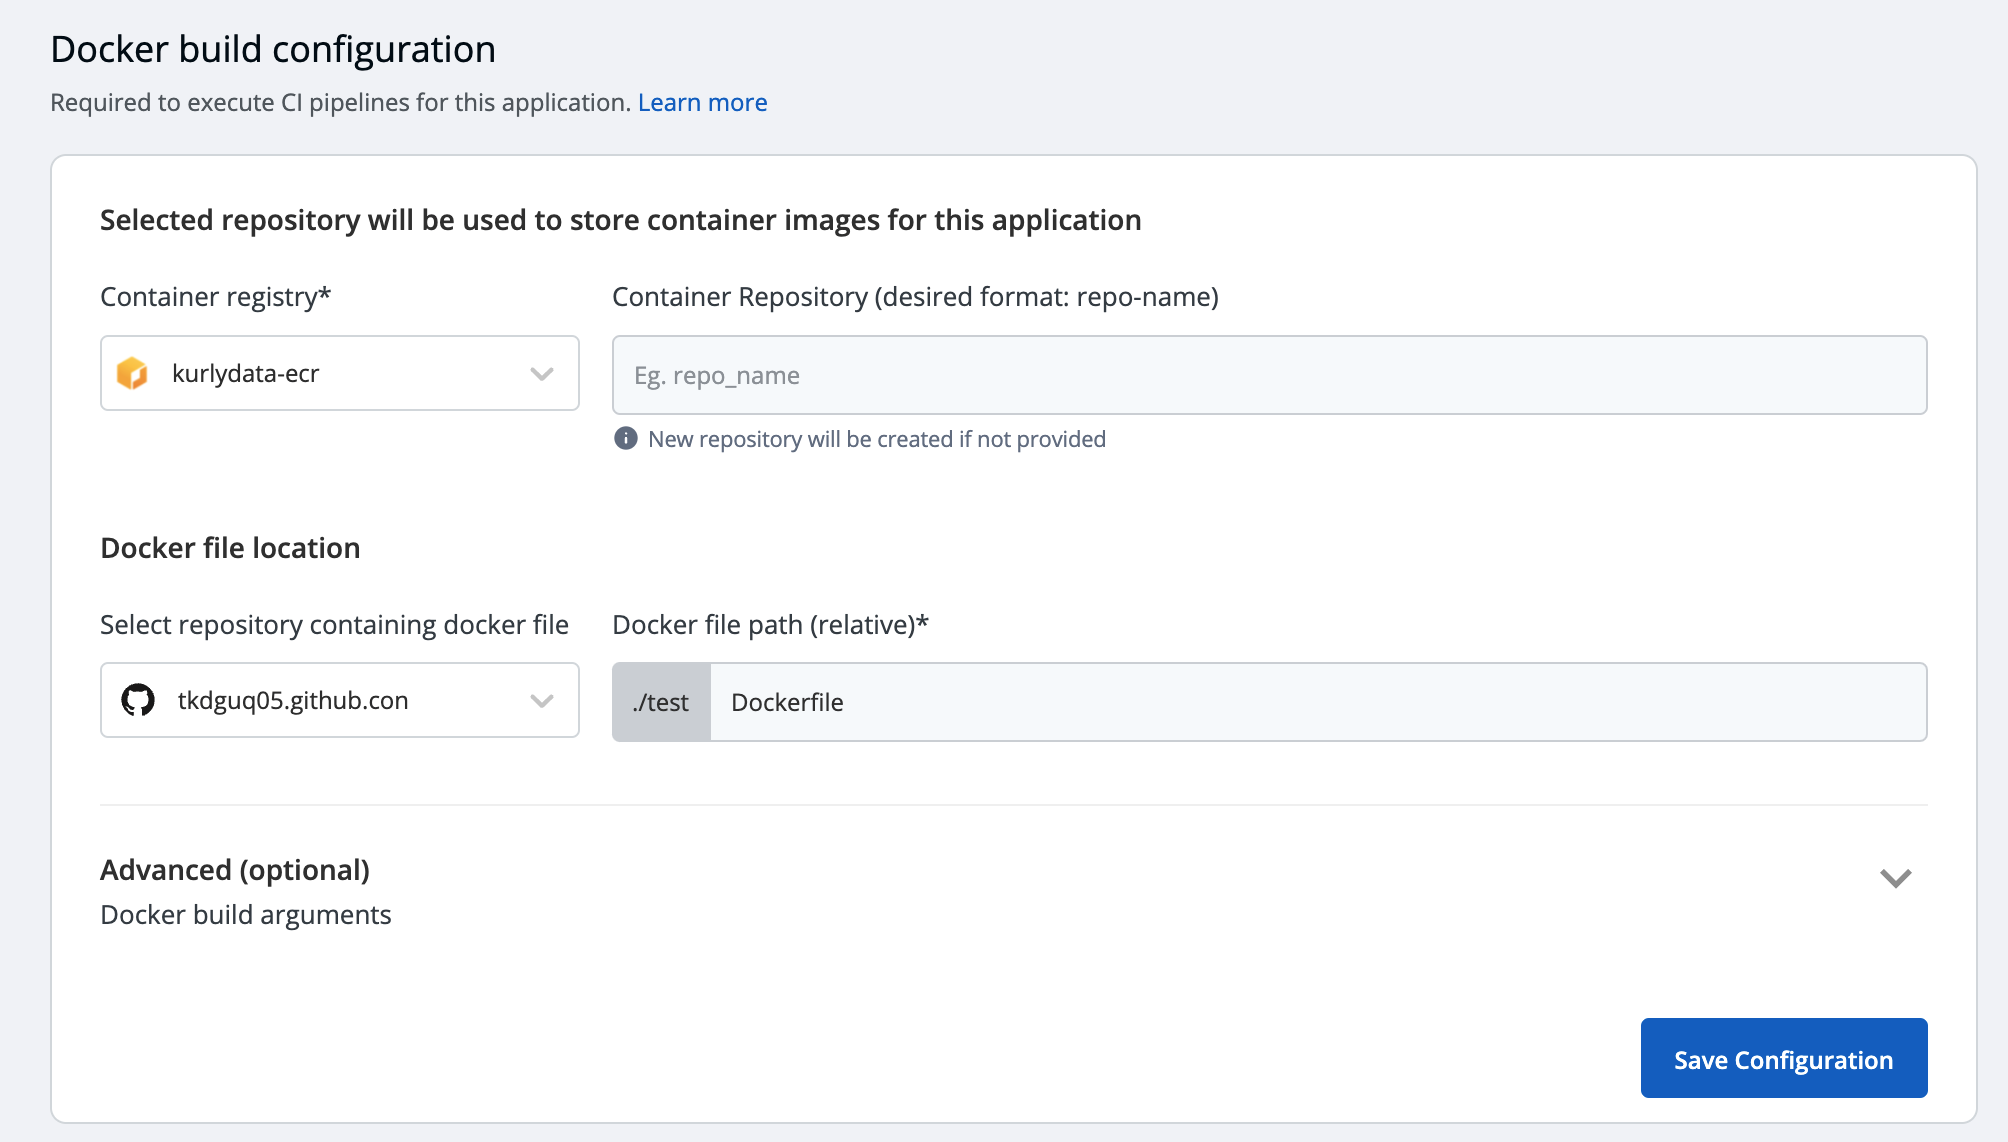Click the 'Docker file path (relative)' label
The width and height of the screenshot is (2008, 1142).
[x=770, y=625]
